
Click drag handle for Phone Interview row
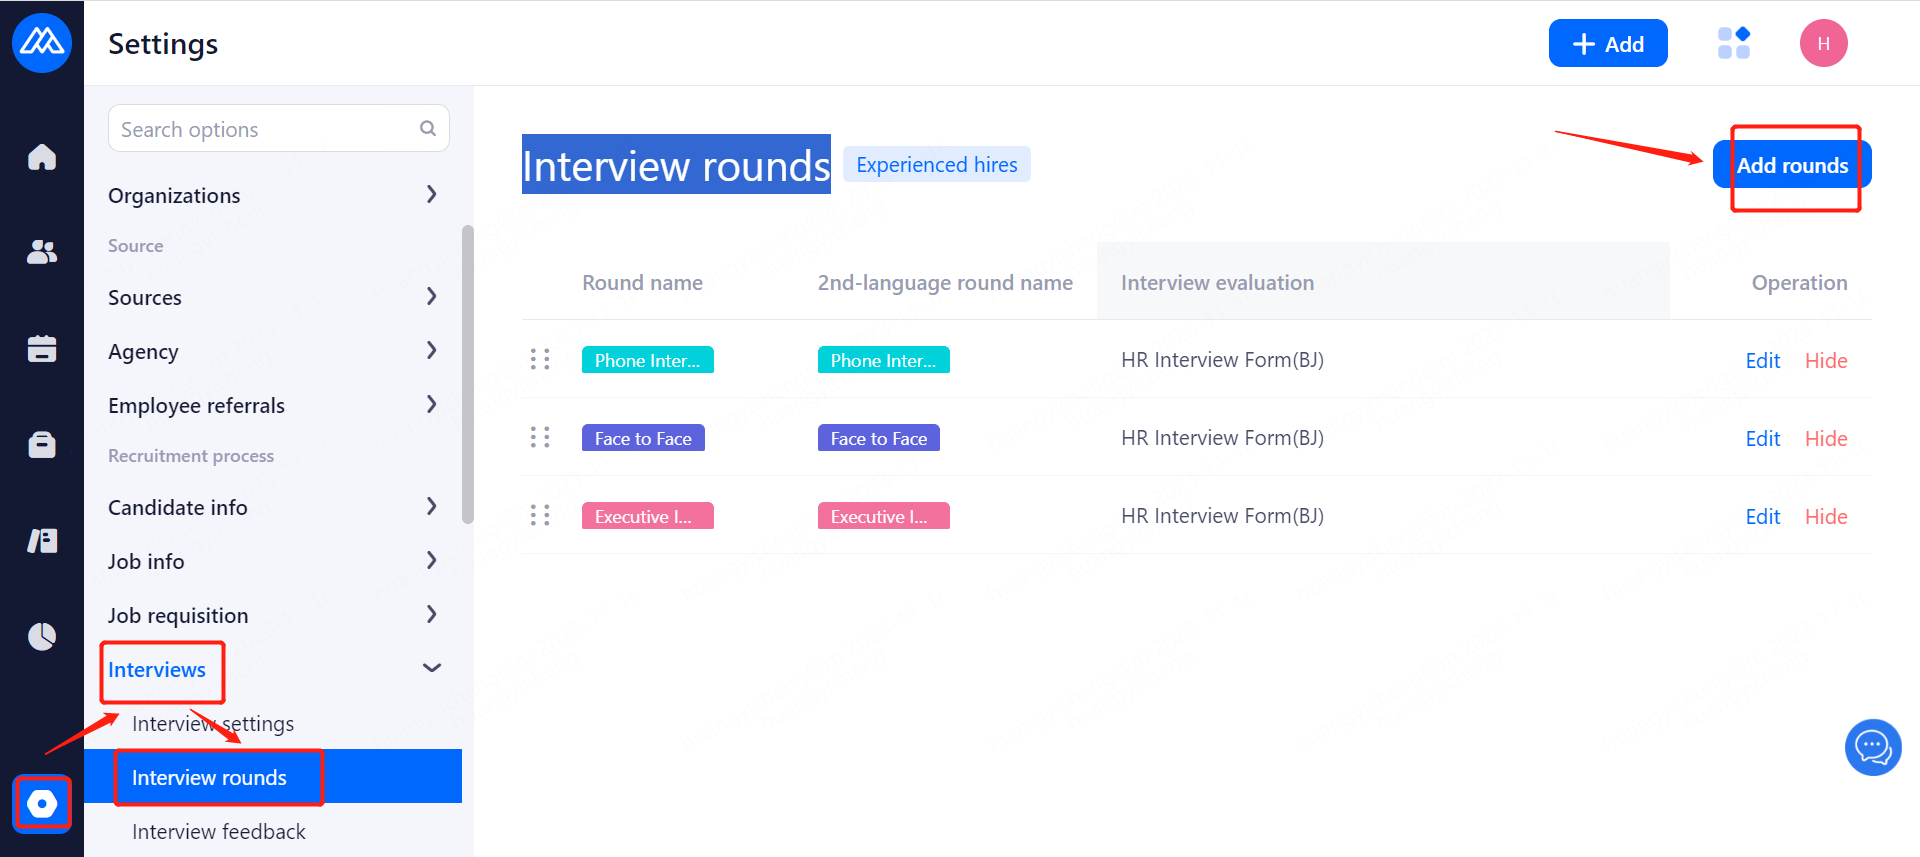pos(540,360)
